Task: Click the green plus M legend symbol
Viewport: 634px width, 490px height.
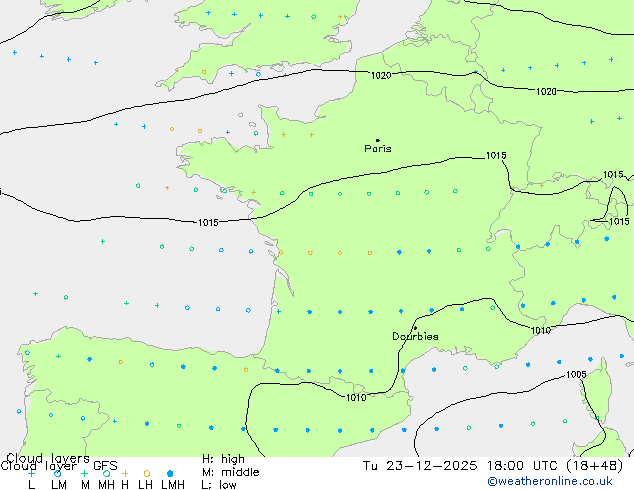Action: 84,473
